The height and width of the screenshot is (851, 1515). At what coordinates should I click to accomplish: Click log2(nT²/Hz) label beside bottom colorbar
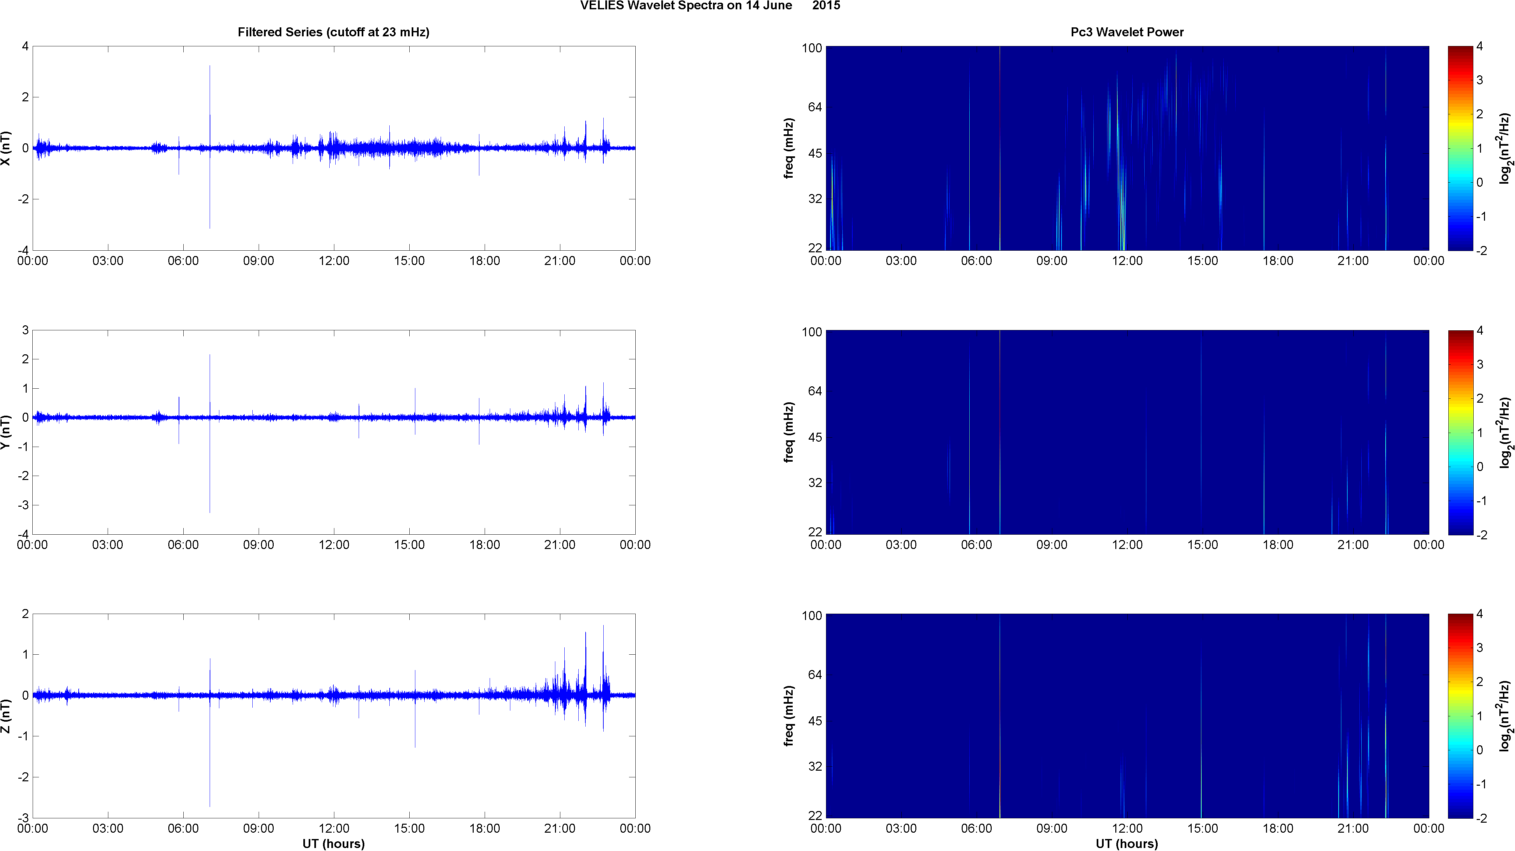(x=1505, y=716)
